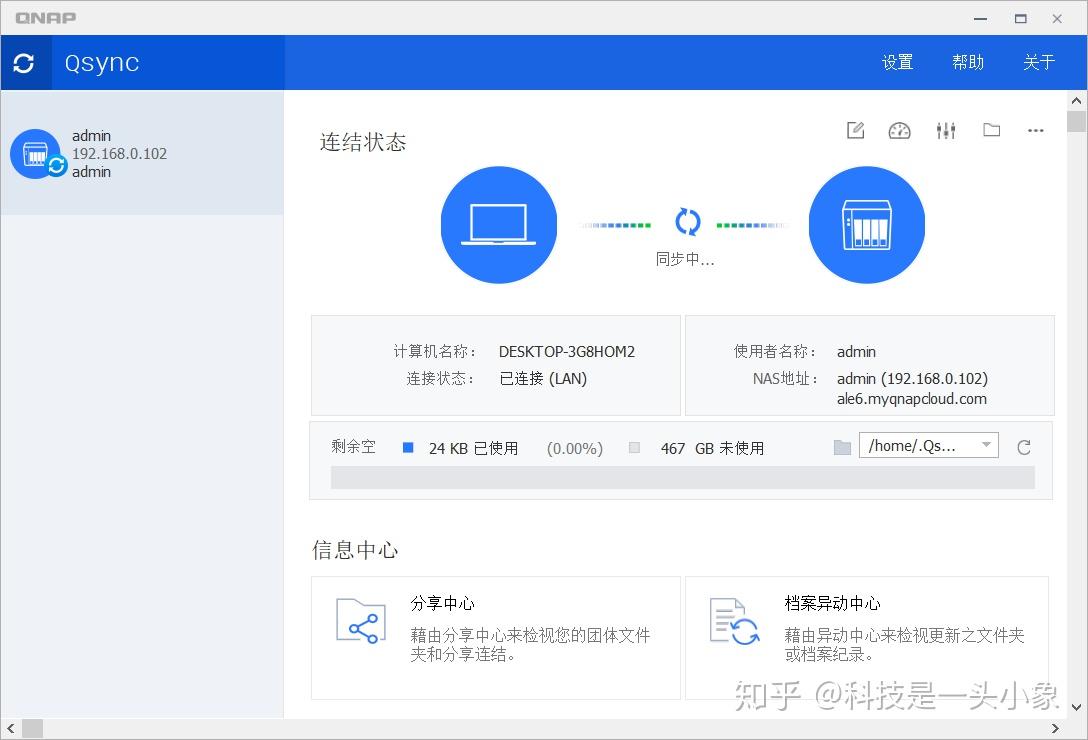1088x740 pixels.
Task: Click the folder icon in the top toolbar
Action: coord(991,130)
